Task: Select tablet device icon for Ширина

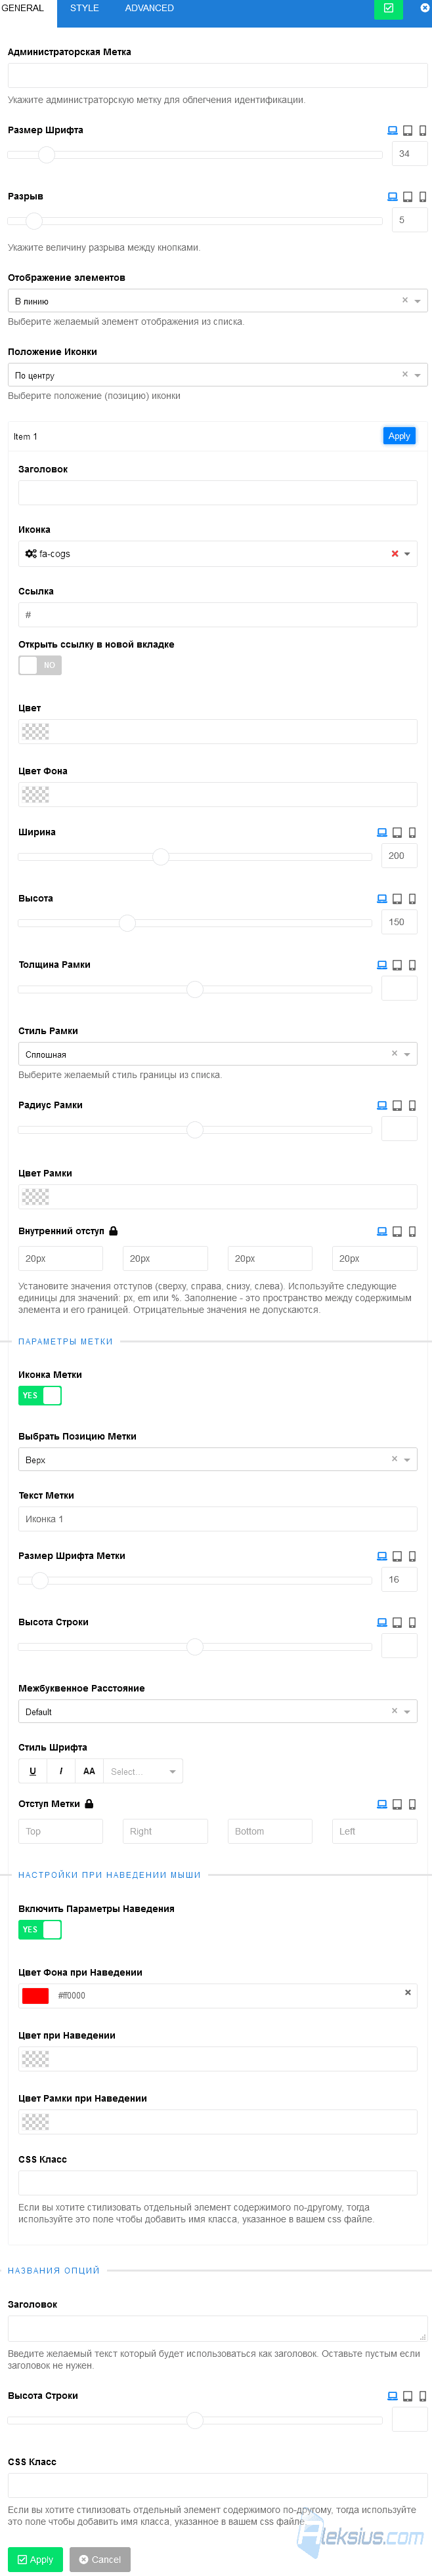Action: click(x=397, y=832)
